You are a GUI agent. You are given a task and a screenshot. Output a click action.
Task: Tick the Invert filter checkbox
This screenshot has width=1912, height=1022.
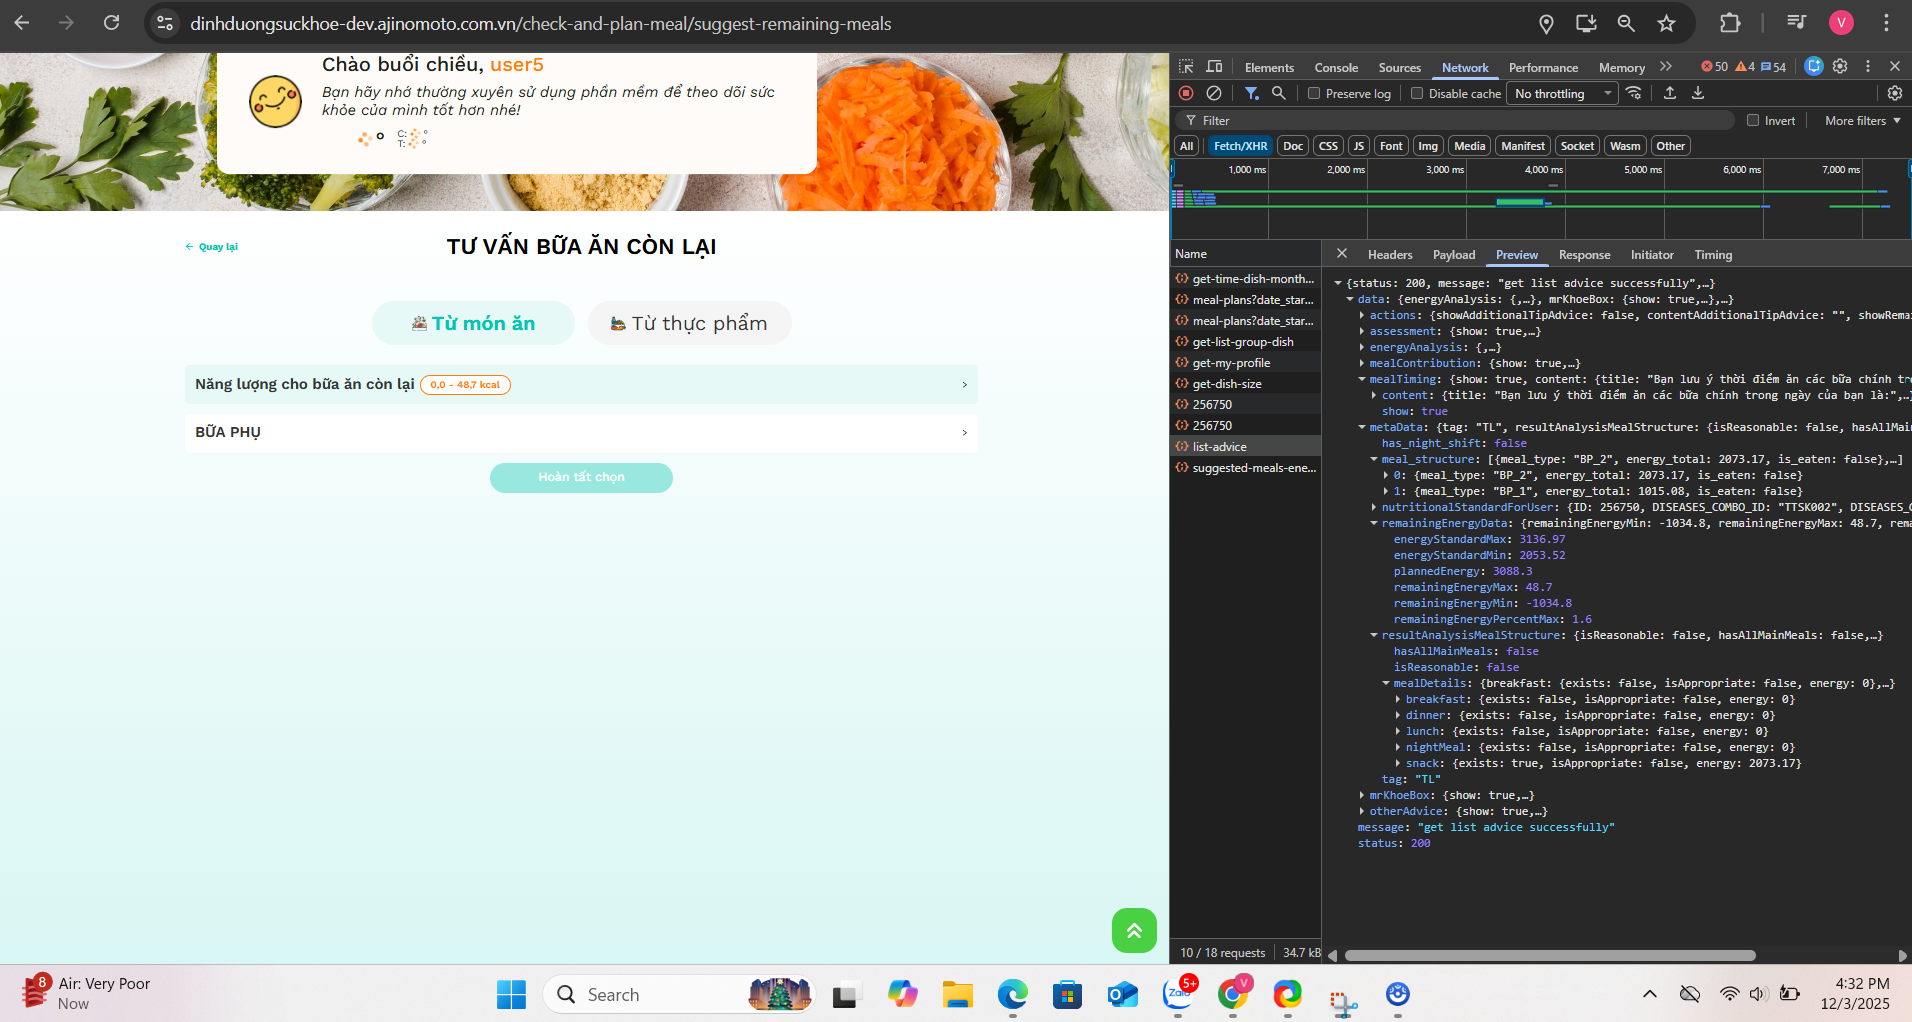[1753, 121]
